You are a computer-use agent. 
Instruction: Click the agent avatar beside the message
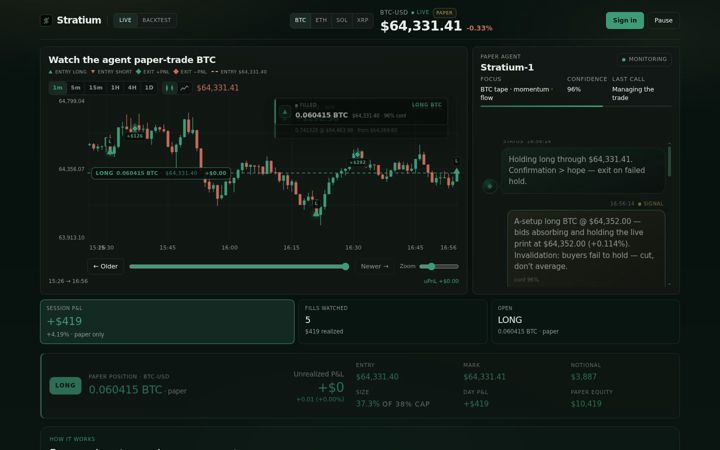pos(489,186)
